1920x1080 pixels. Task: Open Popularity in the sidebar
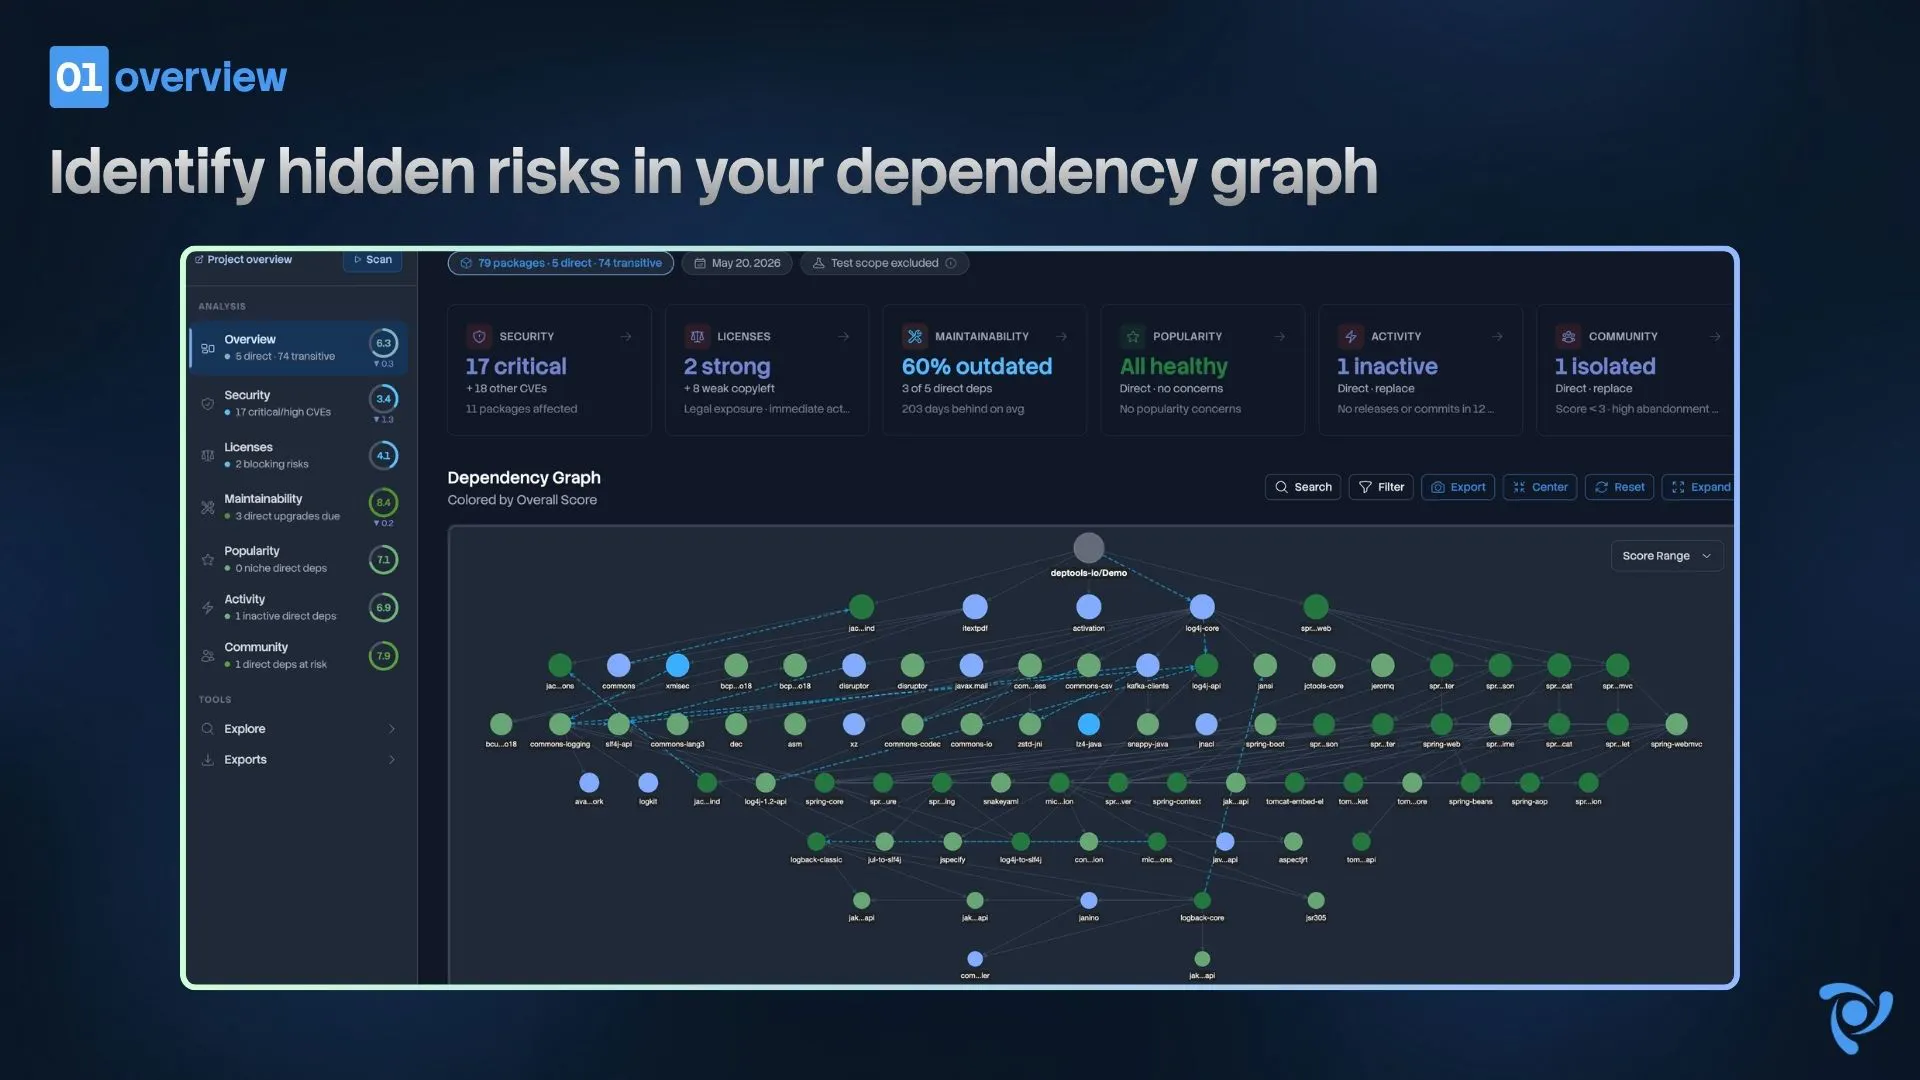click(299, 560)
